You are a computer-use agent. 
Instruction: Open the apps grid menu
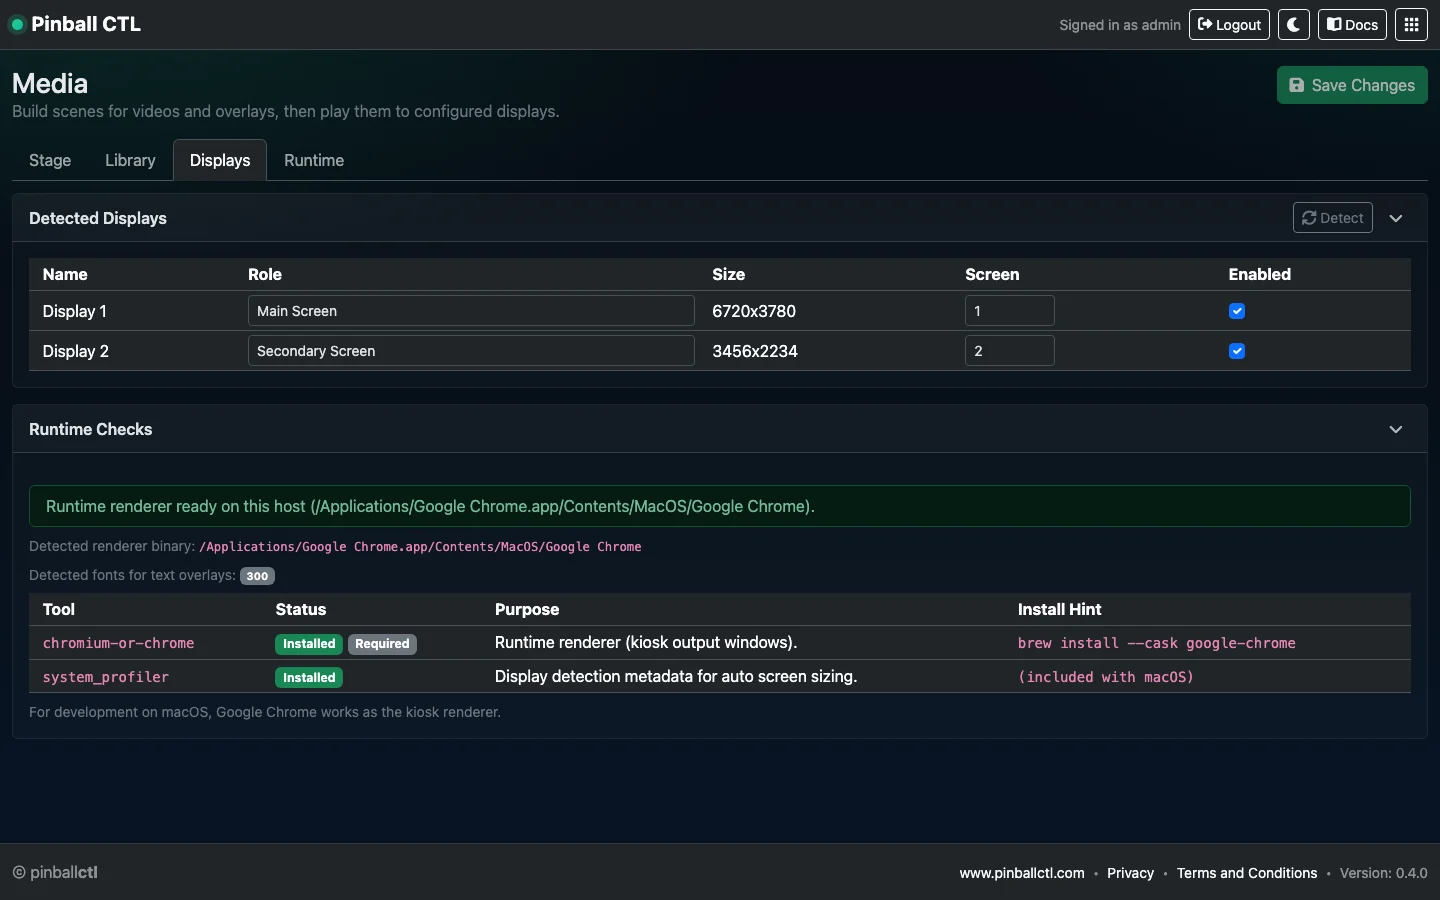[1411, 25]
